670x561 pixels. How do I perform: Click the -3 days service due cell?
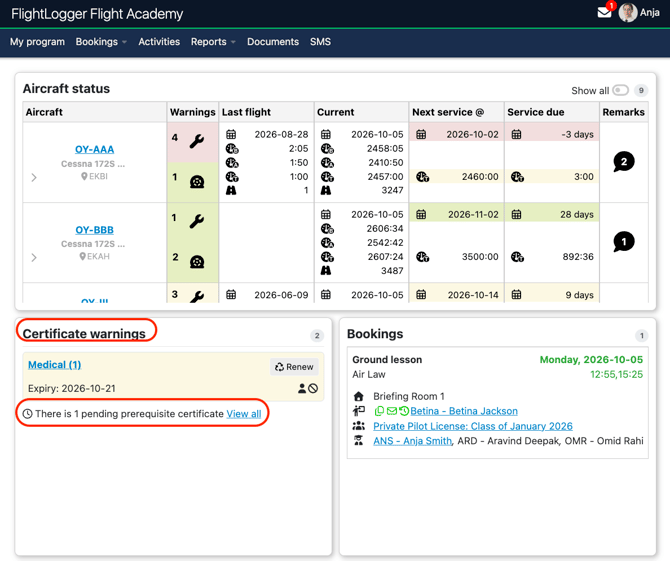click(552, 134)
